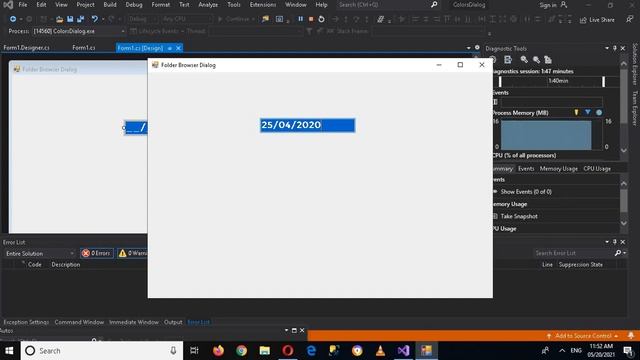
Task: Open Visual Studio from the taskbar
Action: (403, 351)
